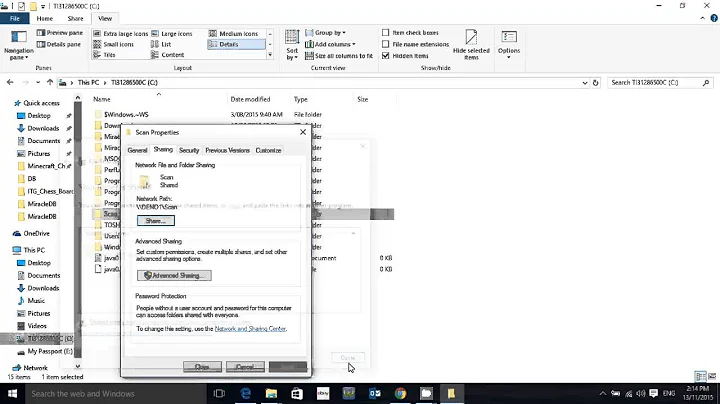Open File Explorer from the taskbar

[271, 393]
